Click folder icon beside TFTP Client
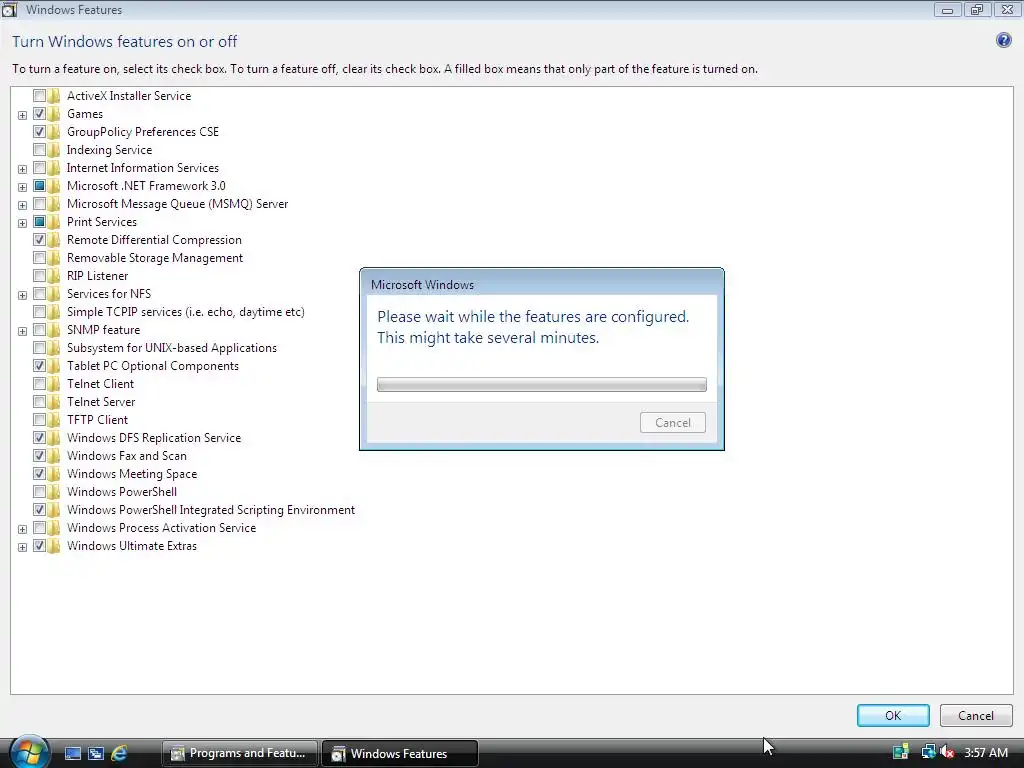This screenshot has height=768, width=1024. [x=54, y=420]
